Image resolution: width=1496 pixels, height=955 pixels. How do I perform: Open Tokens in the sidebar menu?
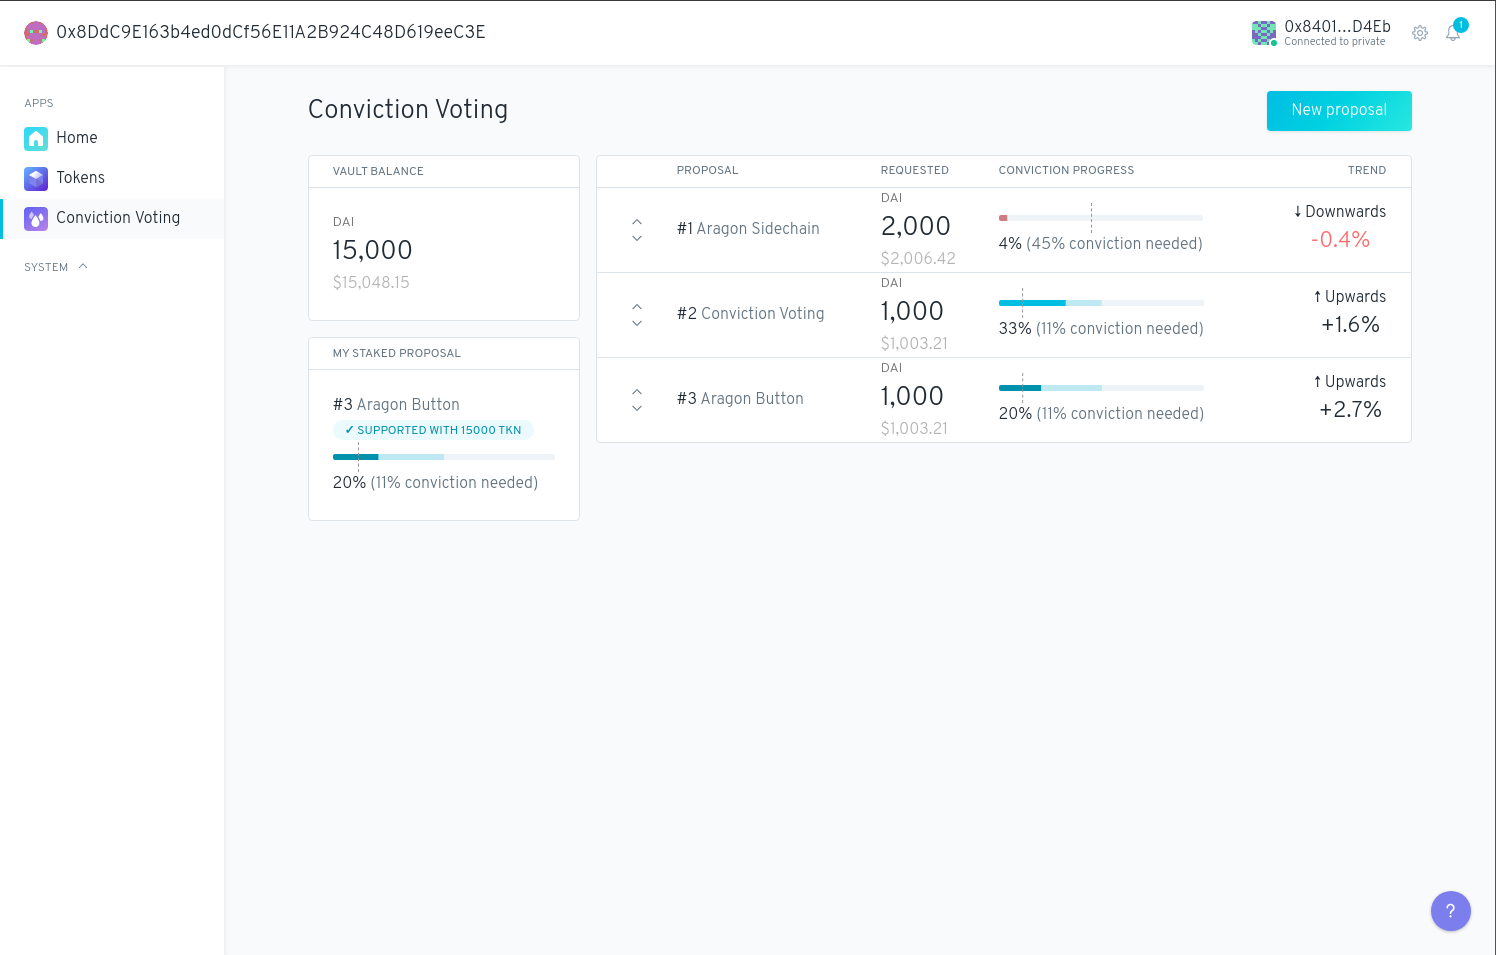(80, 178)
